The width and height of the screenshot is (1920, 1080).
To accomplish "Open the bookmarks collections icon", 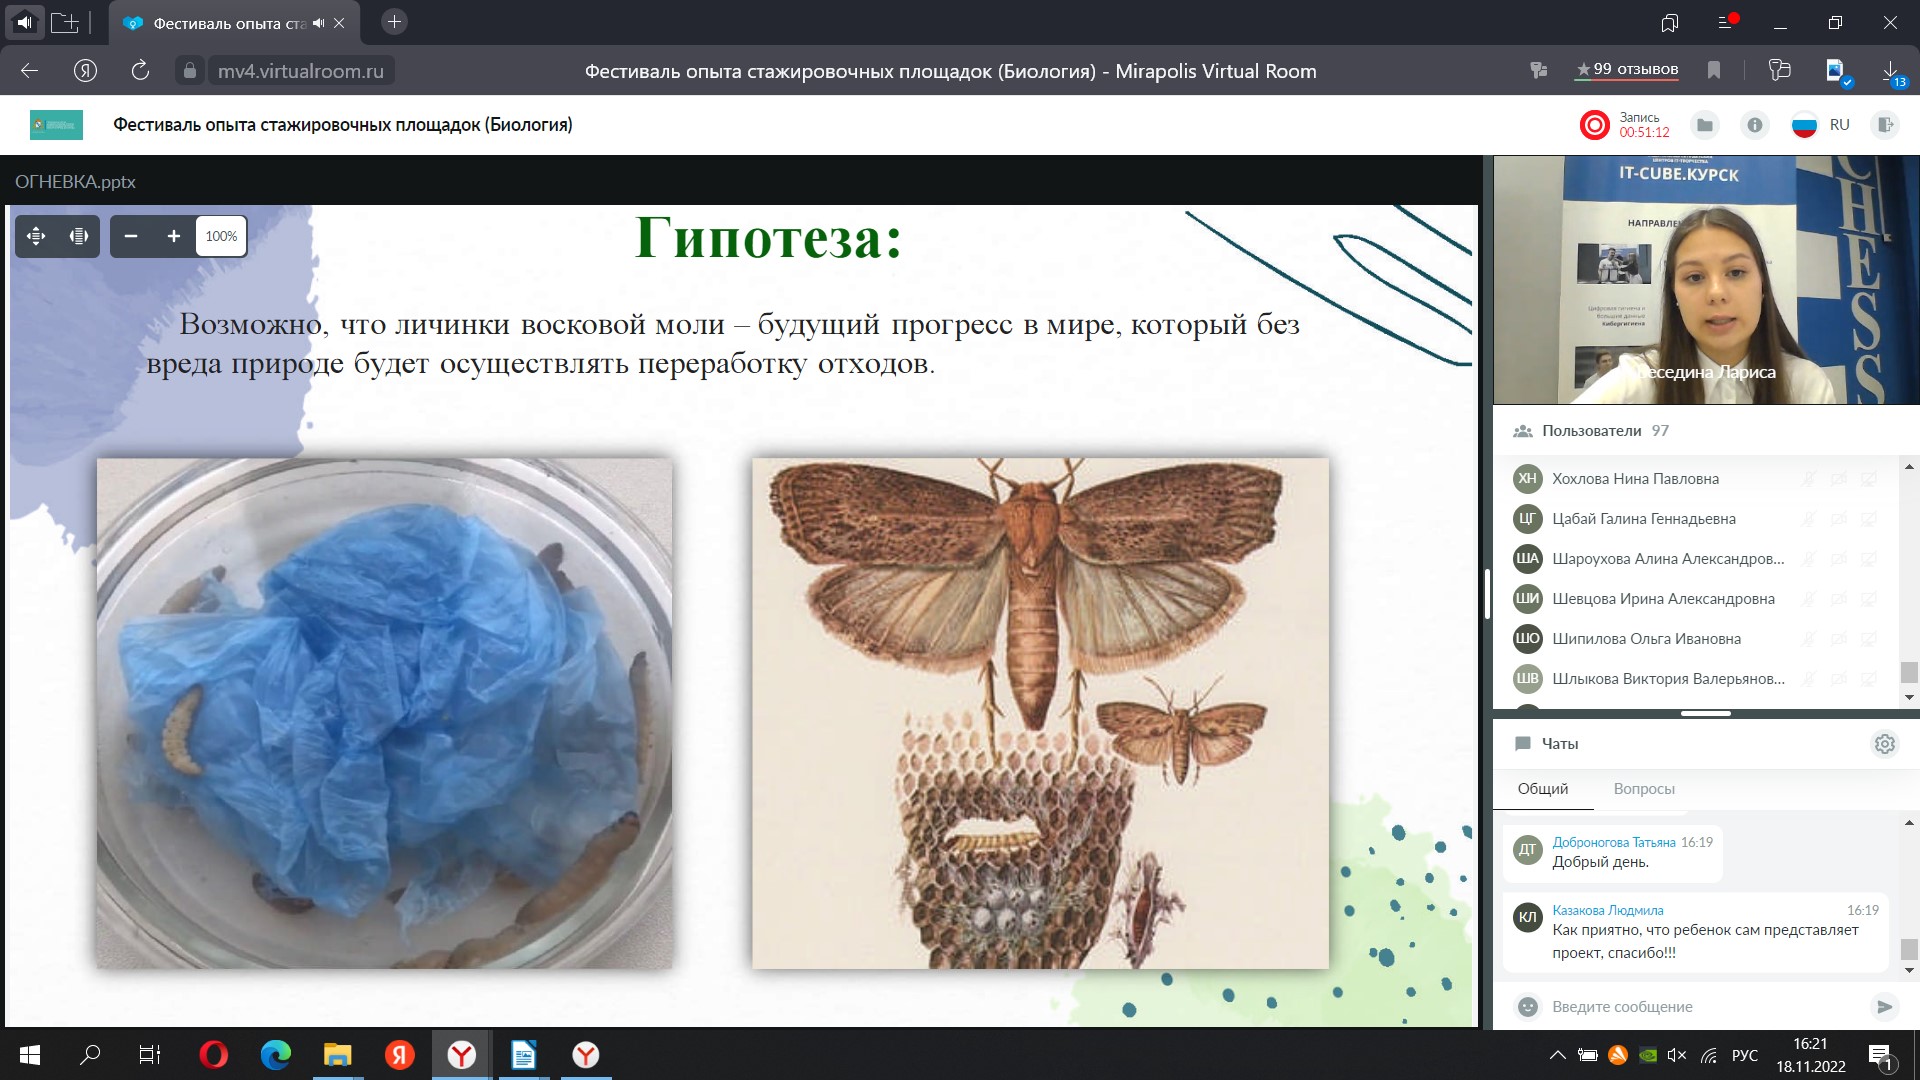I will pos(1670,22).
